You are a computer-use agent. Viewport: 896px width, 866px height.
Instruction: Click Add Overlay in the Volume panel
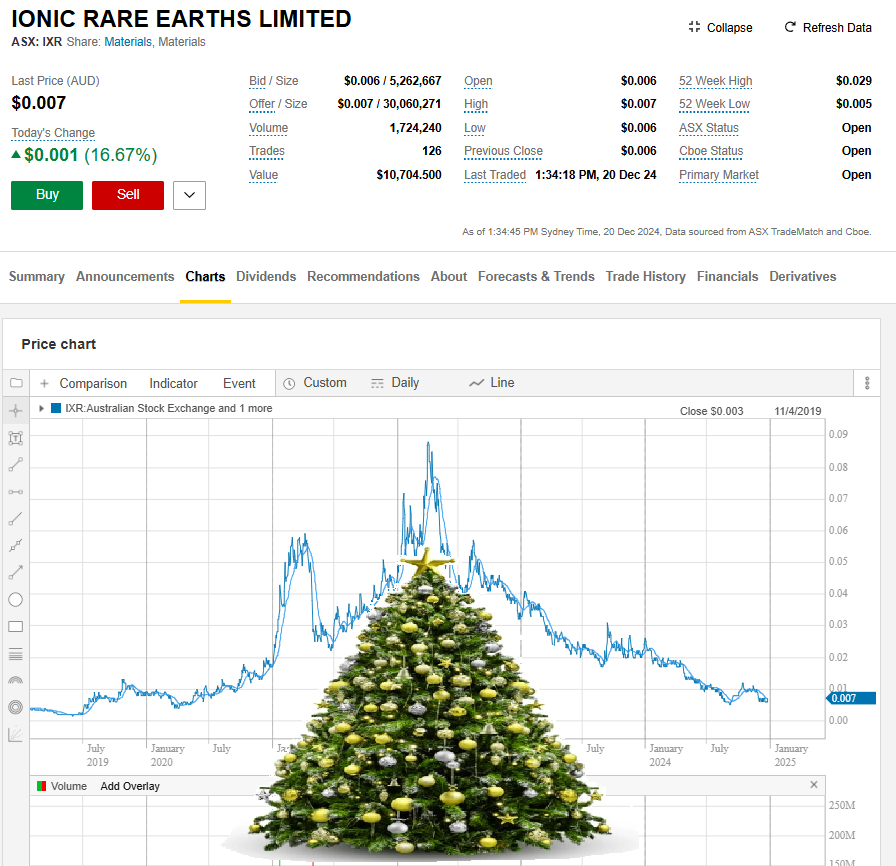(x=130, y=786)
